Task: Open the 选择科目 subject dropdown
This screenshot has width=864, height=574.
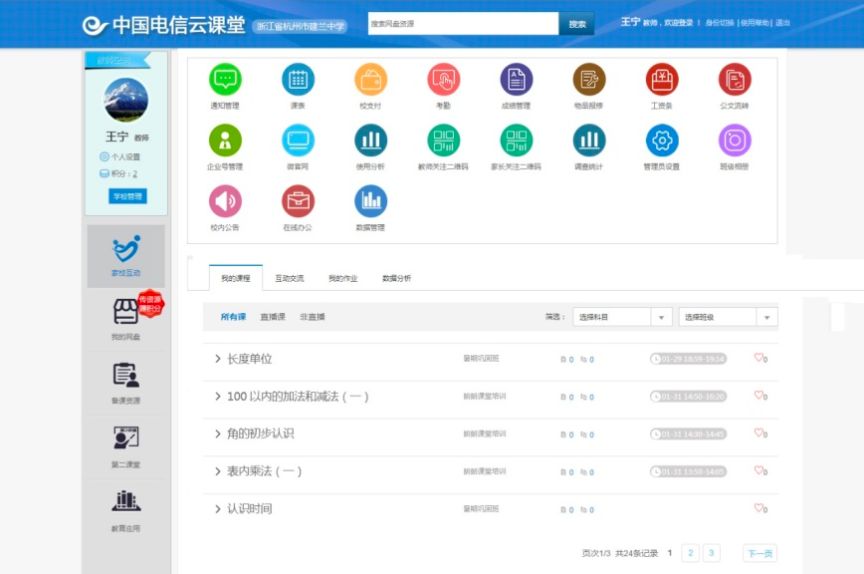Action: point(621,317)
